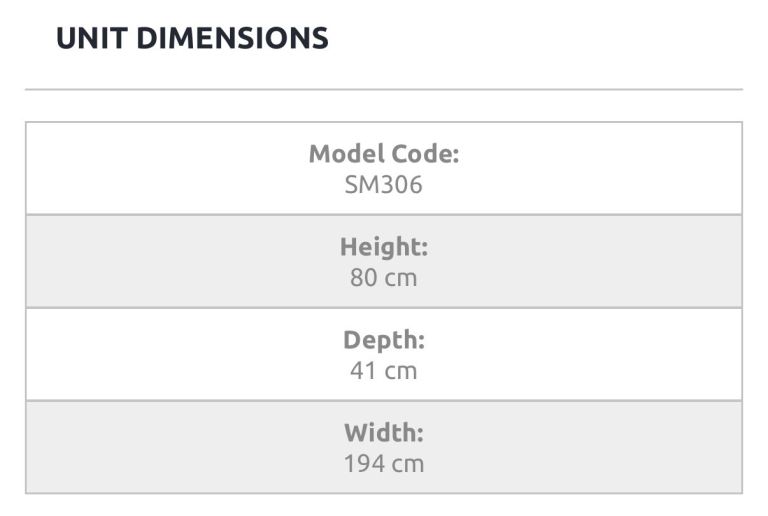This screenshot has height=516, width=768.
Task: Click the cm unit after 41
Action: coord(402,370)
